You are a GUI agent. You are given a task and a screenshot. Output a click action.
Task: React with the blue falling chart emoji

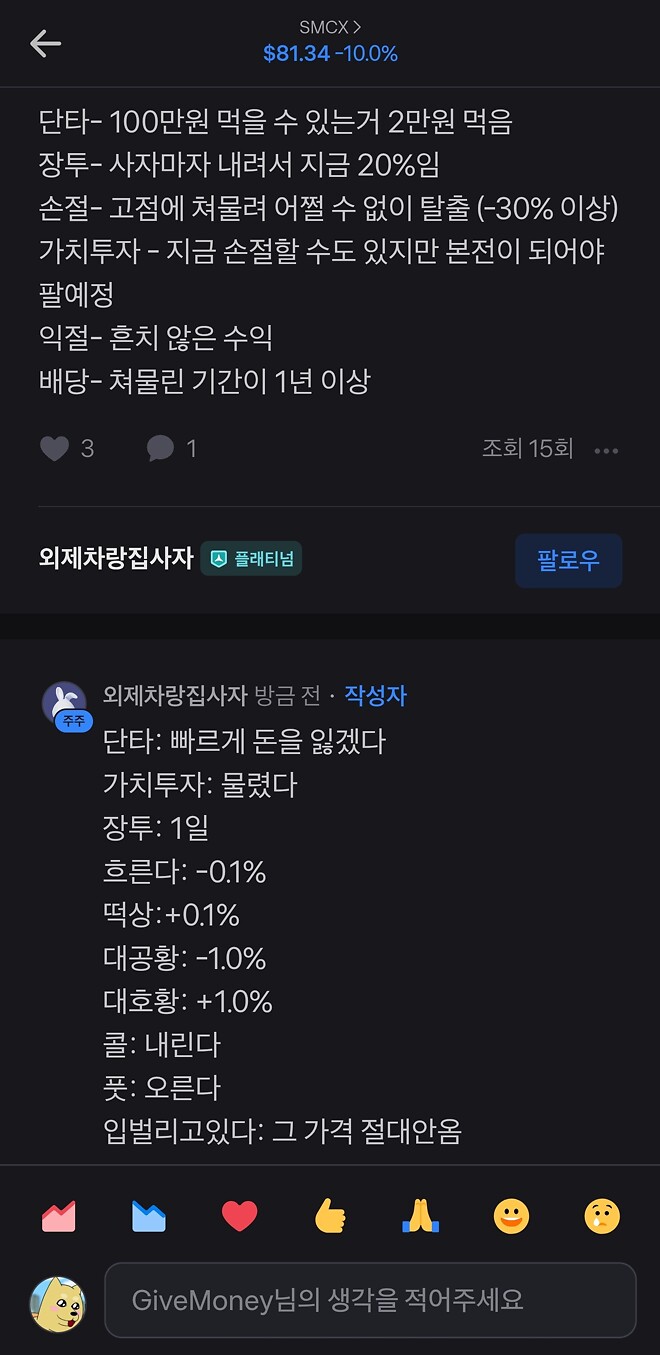coord(149,1215)
